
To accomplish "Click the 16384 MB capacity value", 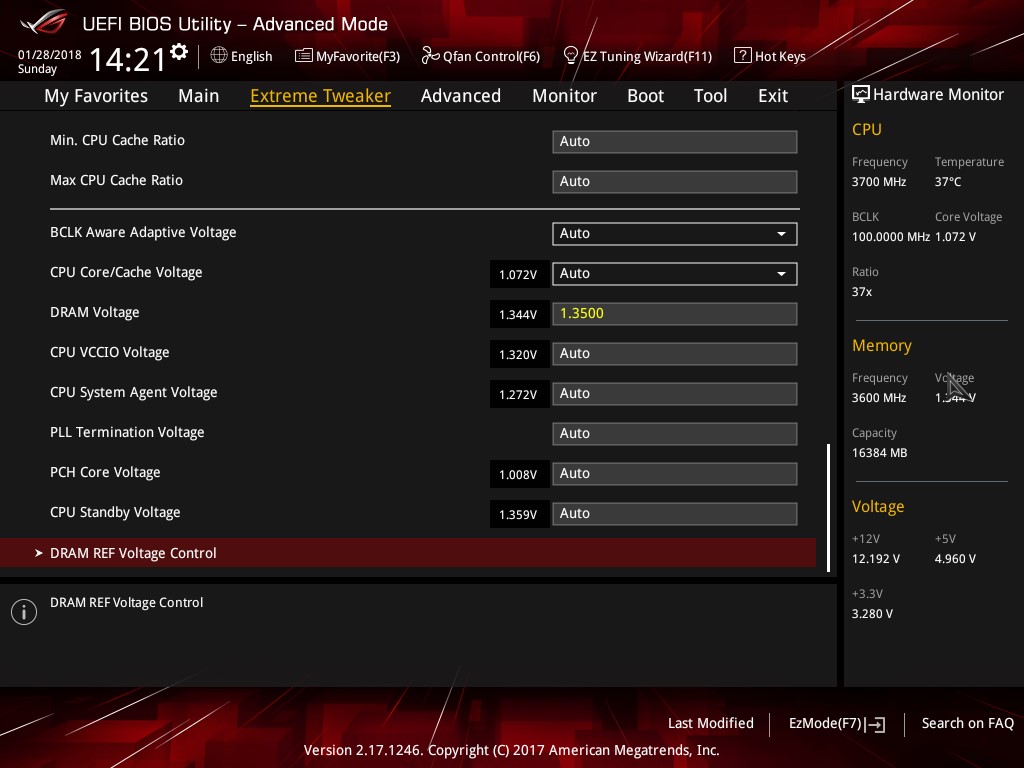I will [880, 453].
